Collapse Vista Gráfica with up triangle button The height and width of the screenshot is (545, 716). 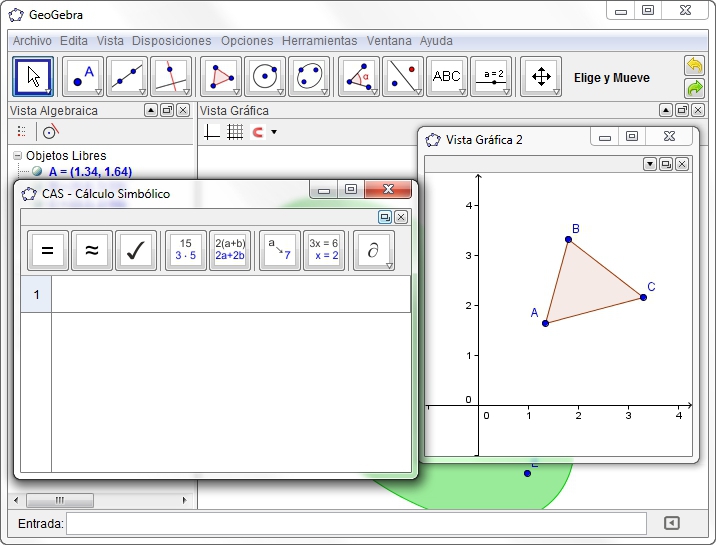[x=666, y=110]
